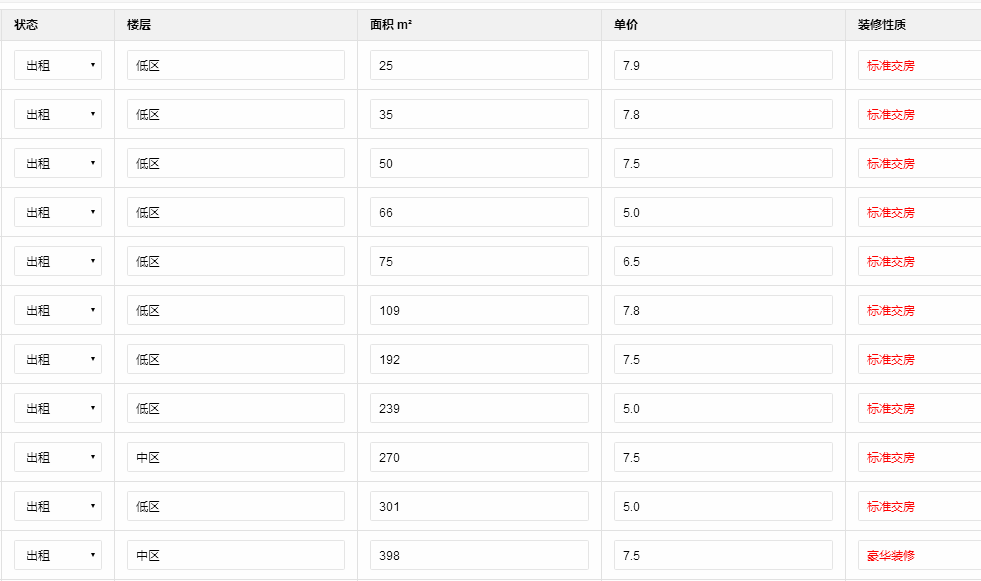Open the 出租 status dropdown in the 25 m² row
Viewport: 981px width, 581px height.
pyautogui.click(x=58, y=65)
